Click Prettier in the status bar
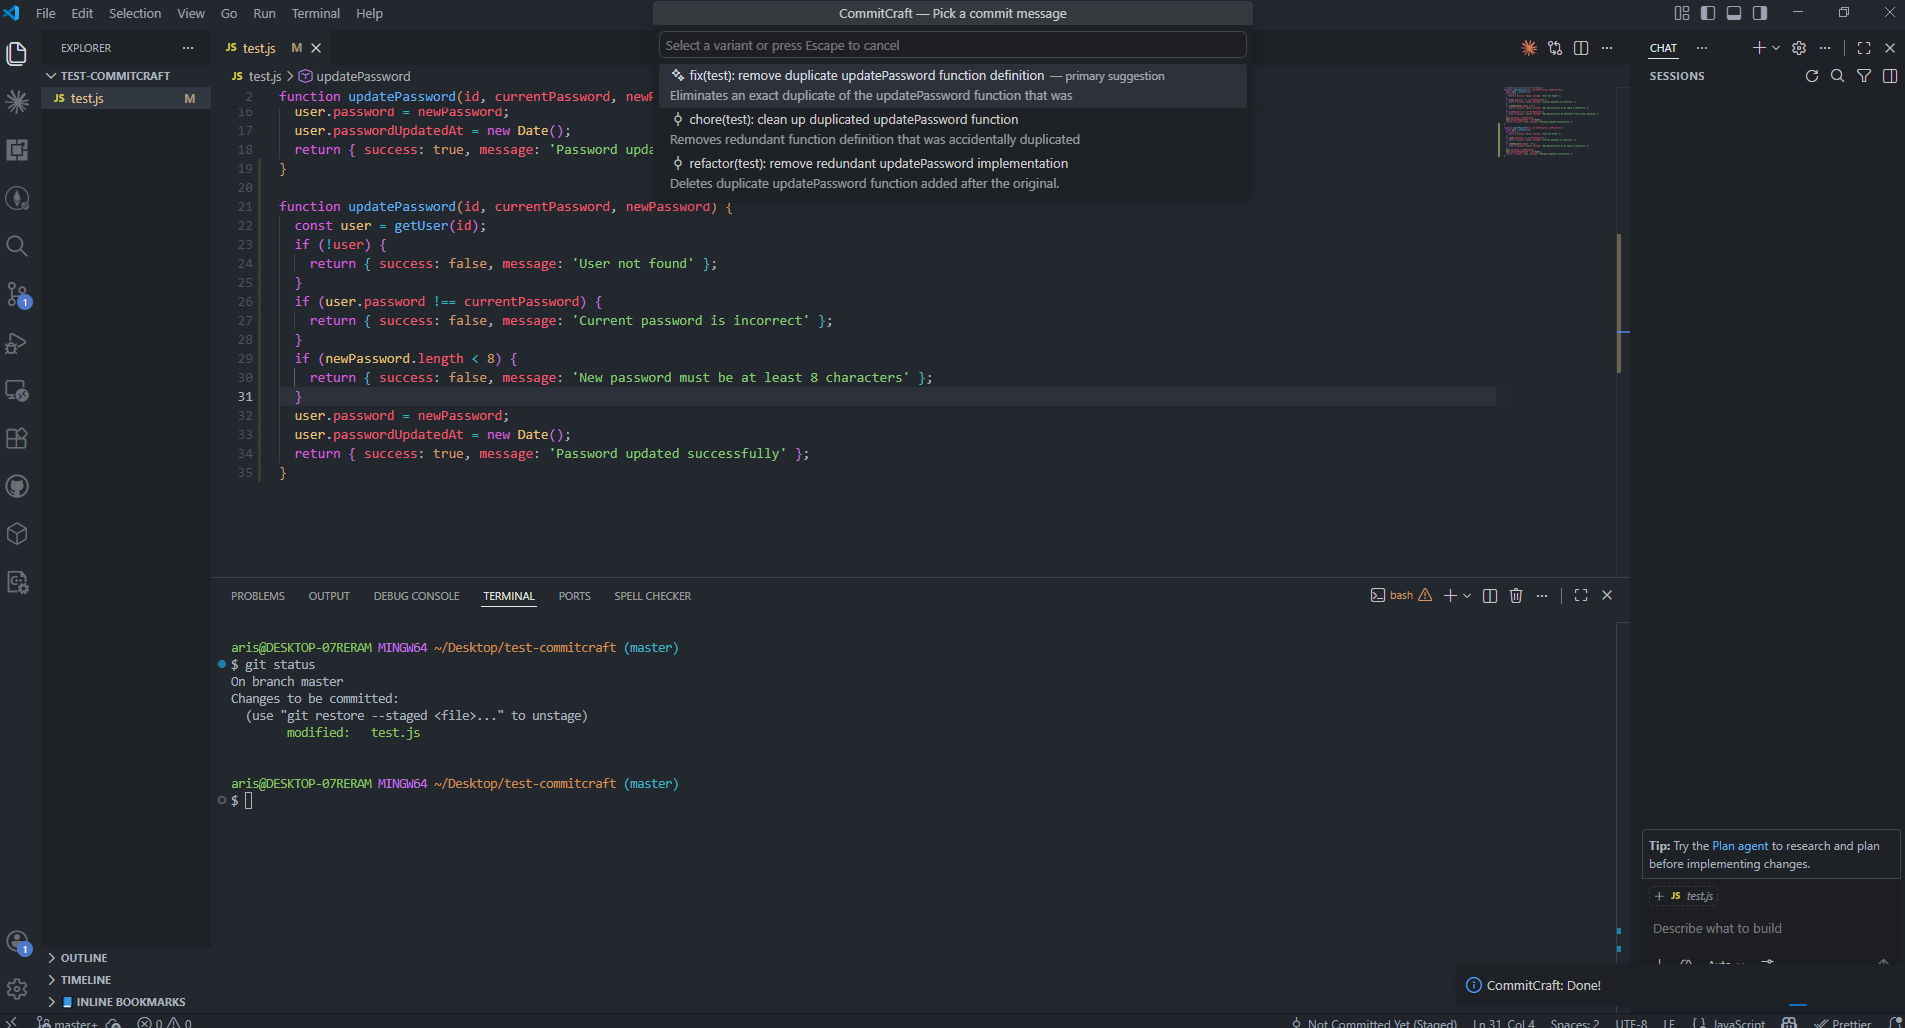The width and height of the screenshot is (1905, 1028). click(1844, 1023)
